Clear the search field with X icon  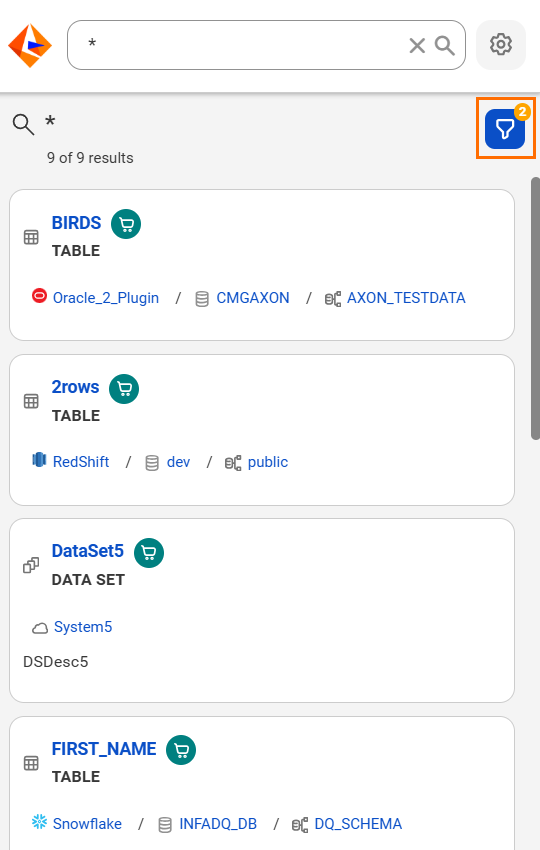[417, 46]
